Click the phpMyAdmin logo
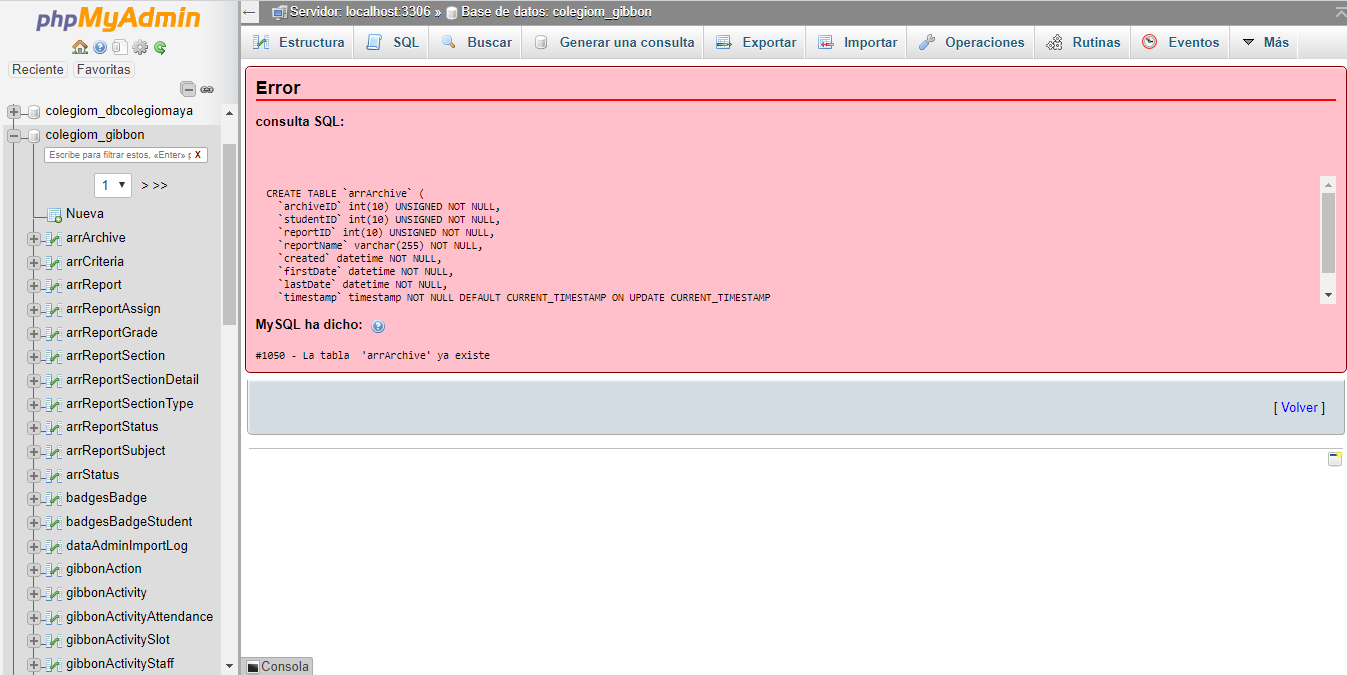Image resolution: width=1347 pixels, height=675 pixels. [x=118, y=19]
